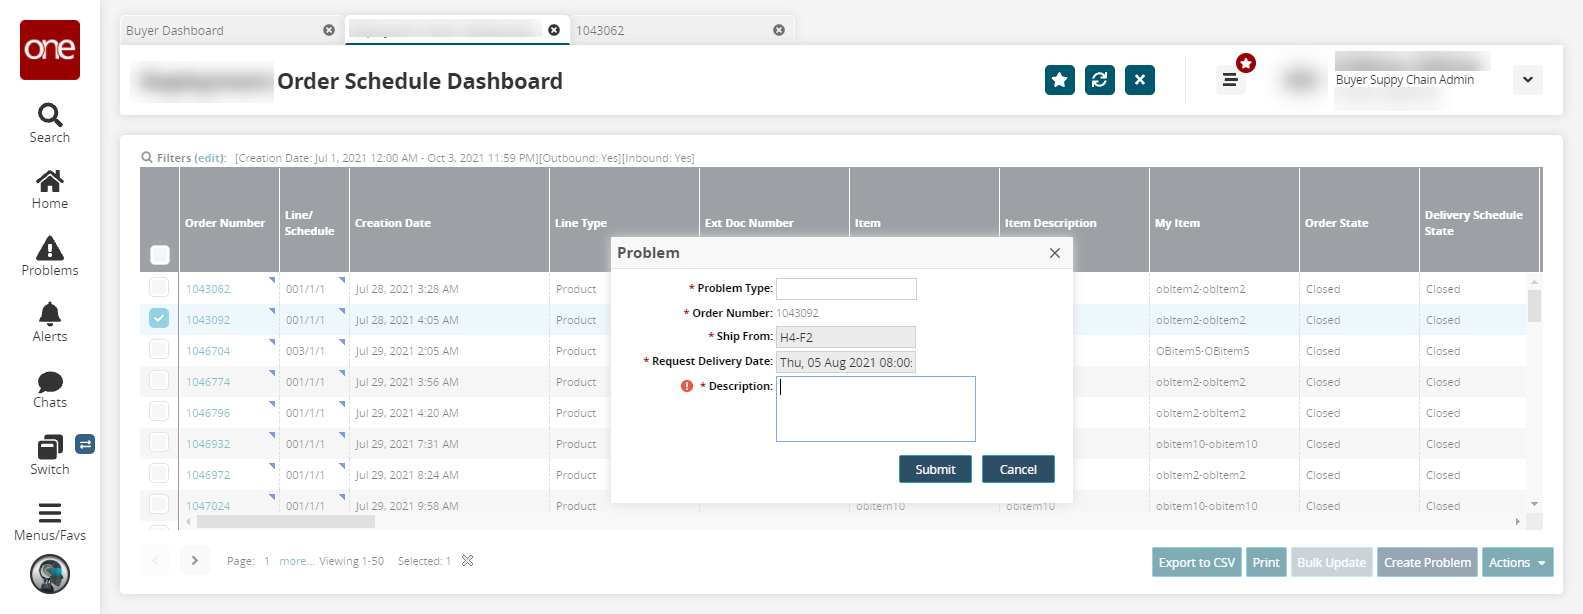Open context triangle on order 1046796
Screen dimensions: 1583x614
point(272,404)
